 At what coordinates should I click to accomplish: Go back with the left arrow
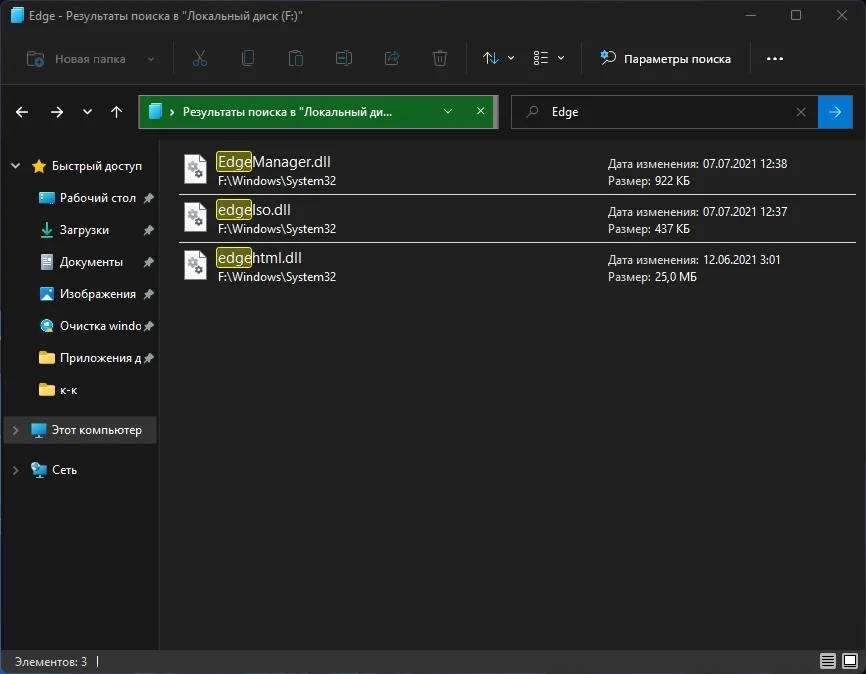(22, 112)
